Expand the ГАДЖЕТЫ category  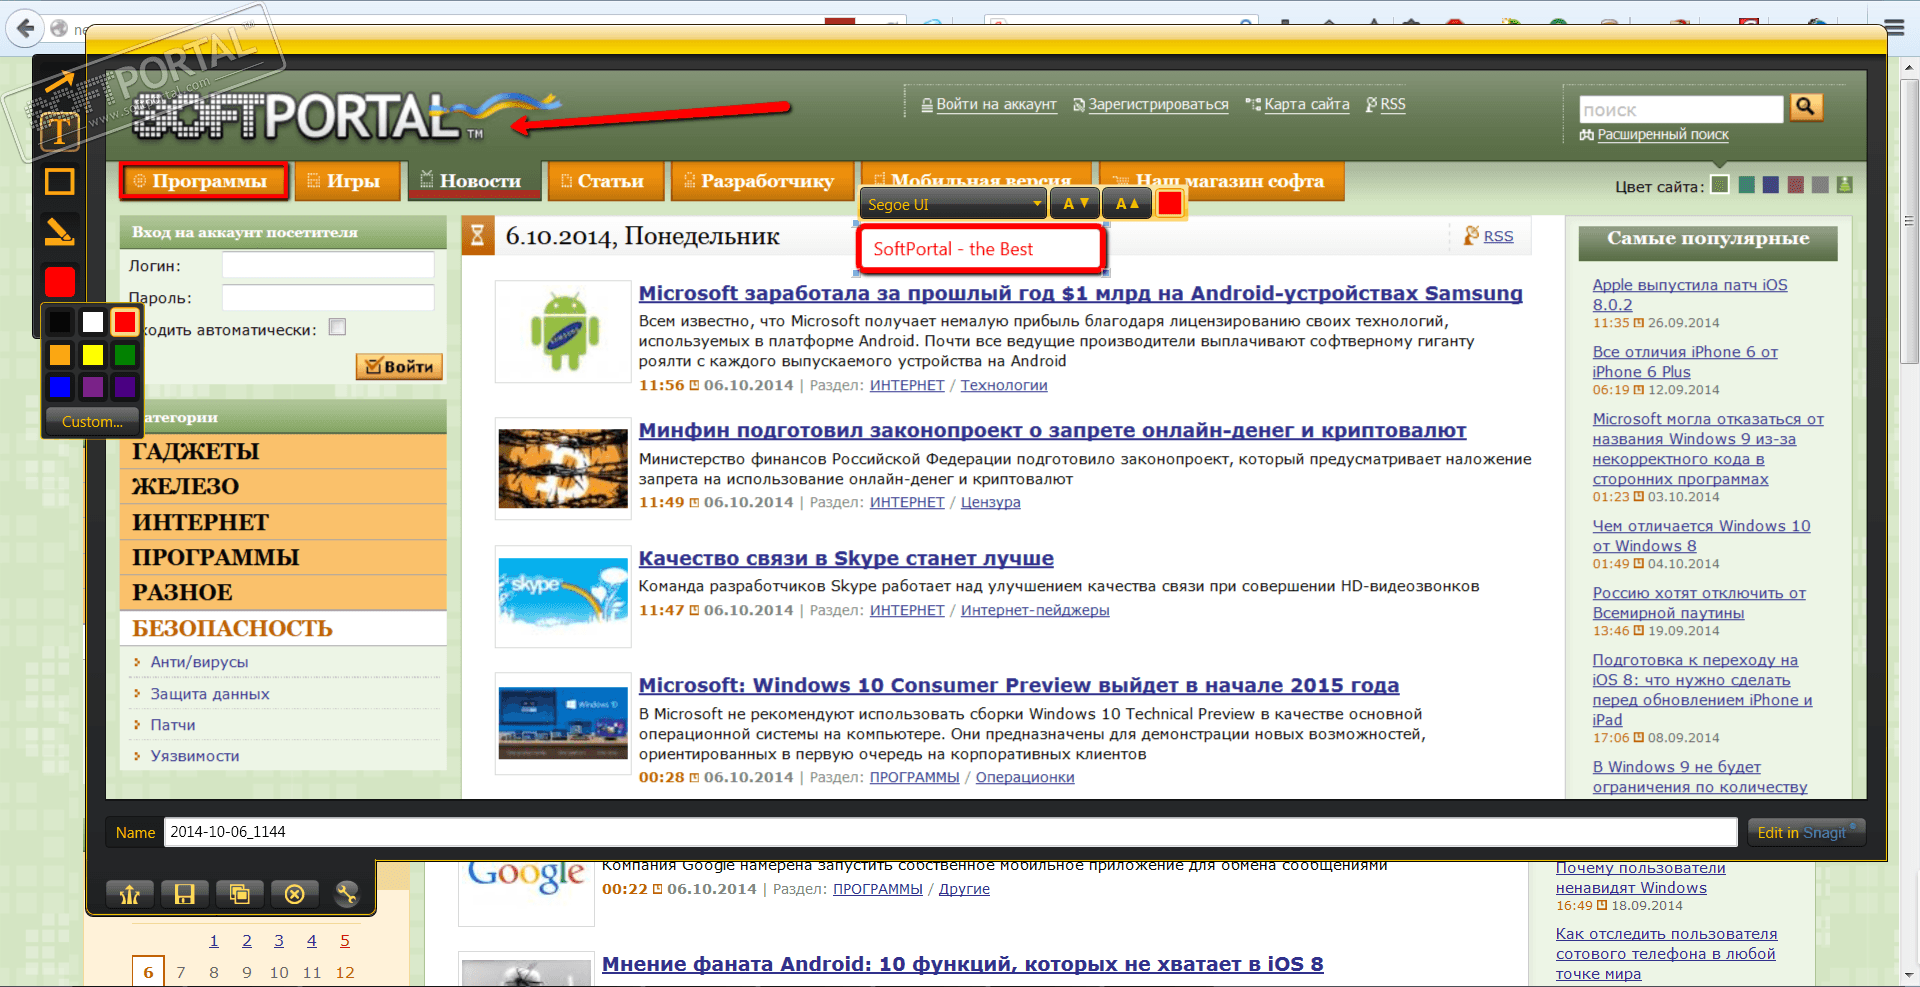tap(283, 452)
